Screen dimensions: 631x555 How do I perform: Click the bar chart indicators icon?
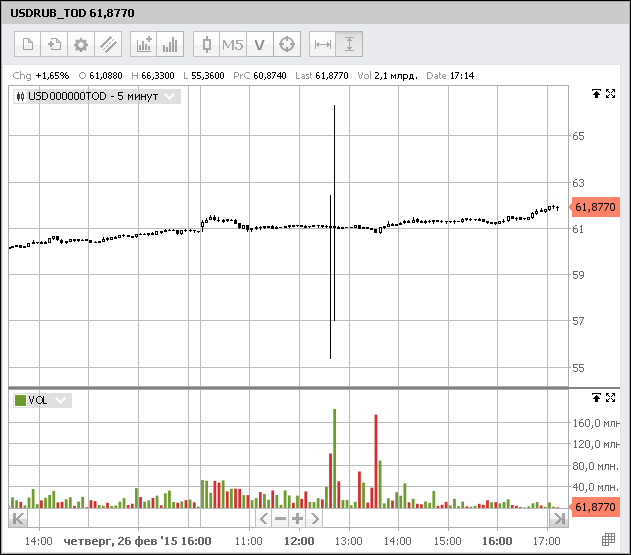point(170,44)
